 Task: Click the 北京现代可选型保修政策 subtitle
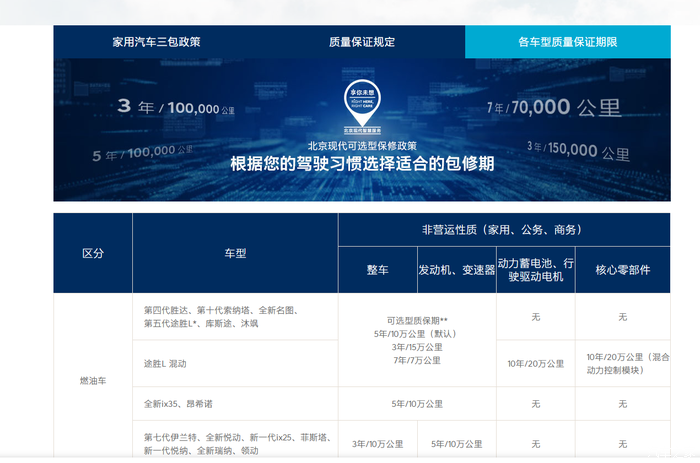click(362, 146)
